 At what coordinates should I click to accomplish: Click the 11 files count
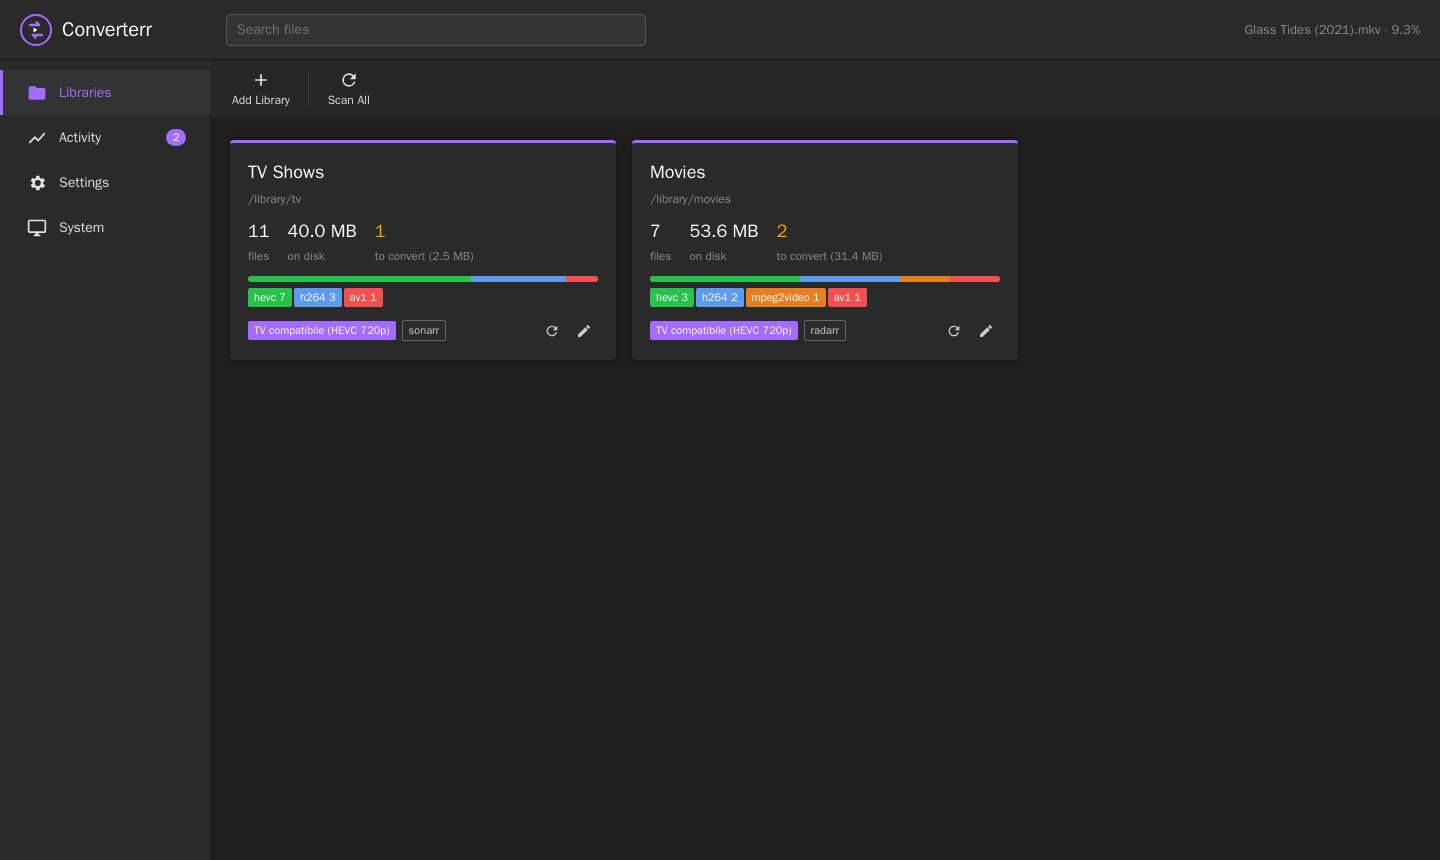pyautogui.click(x=259, y=231)
